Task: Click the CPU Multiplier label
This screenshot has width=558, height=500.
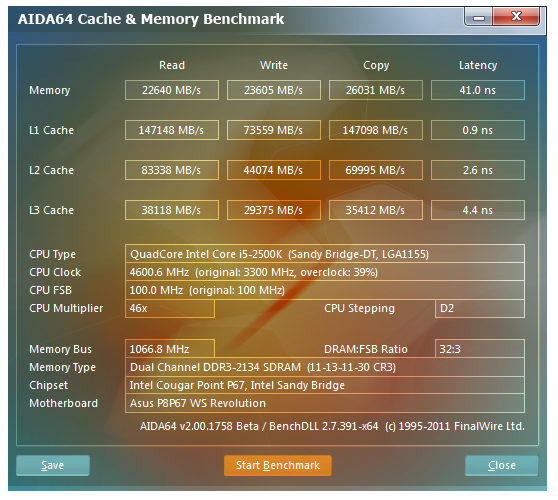Action: click(66, 308)
